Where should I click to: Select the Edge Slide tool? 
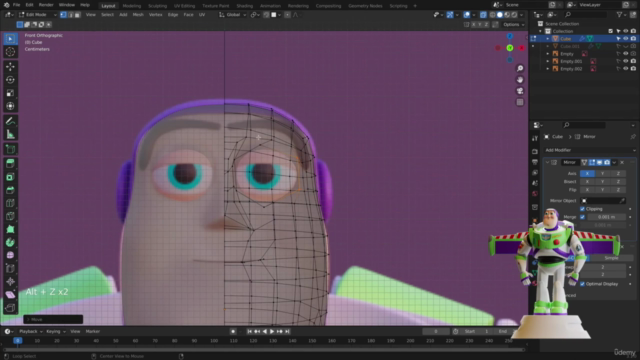pyautogui.click(x=10, y=268)
